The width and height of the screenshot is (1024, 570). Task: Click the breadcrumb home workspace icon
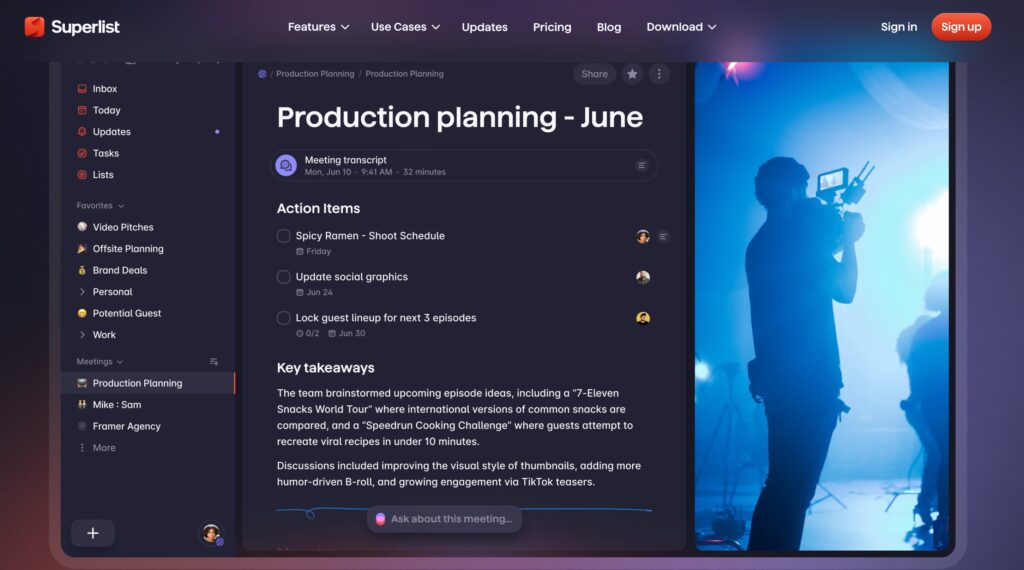pos(262,74)
